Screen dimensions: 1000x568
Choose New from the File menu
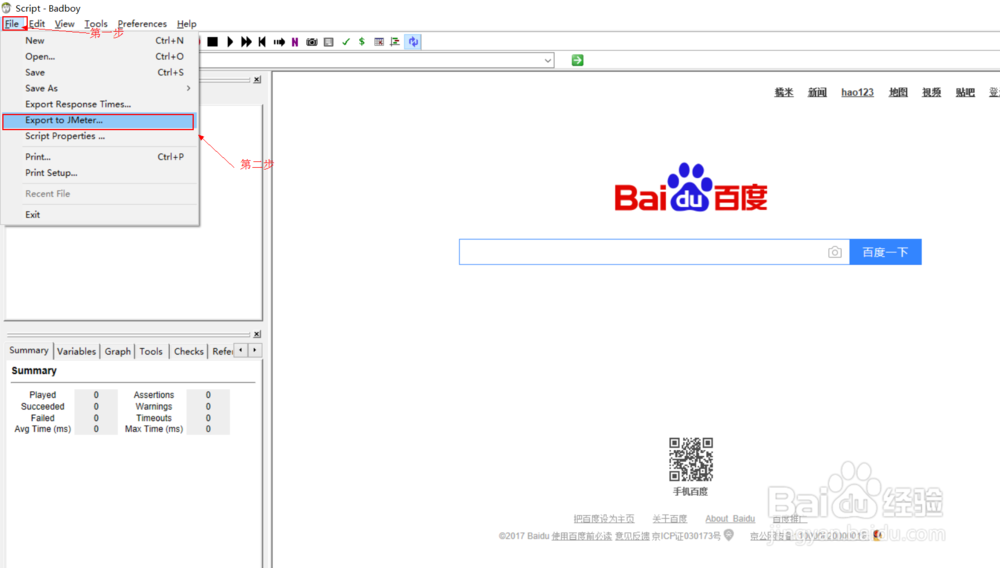[x=99, y=40]
